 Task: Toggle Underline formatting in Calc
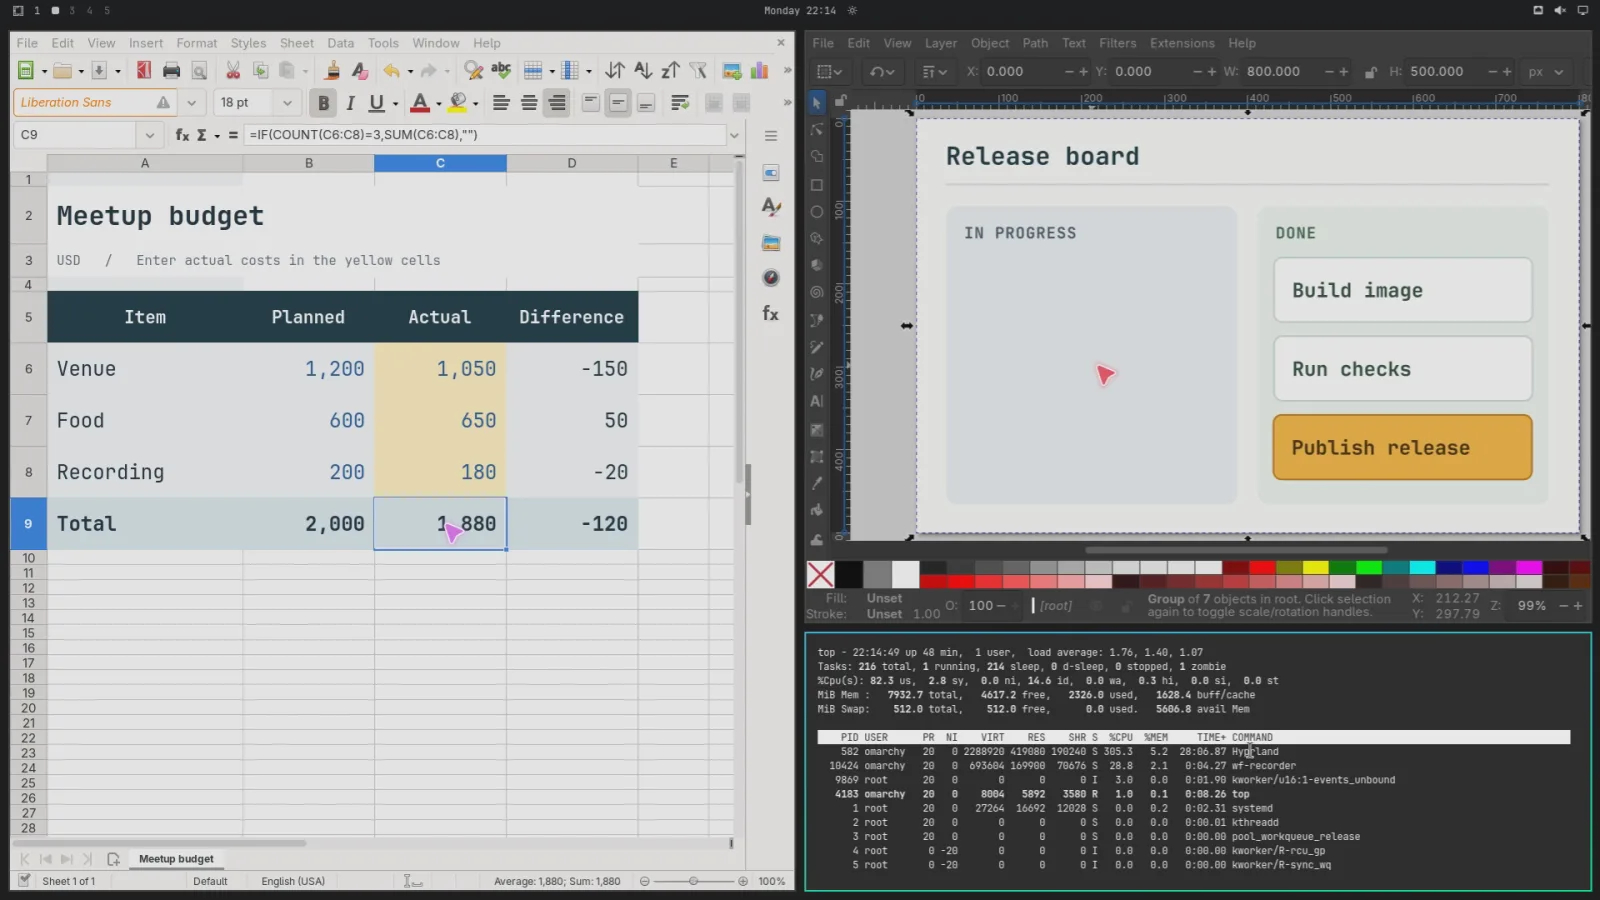[376, 102]
